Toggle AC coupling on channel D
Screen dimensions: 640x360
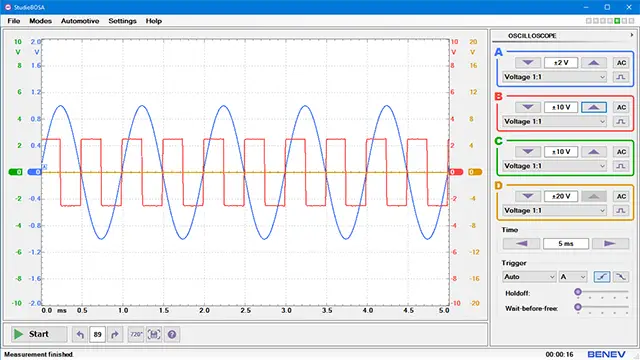coord(621,196)
